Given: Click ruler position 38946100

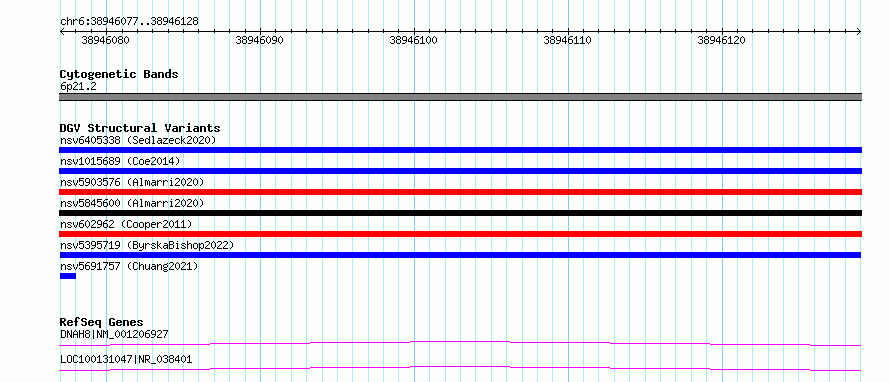Looking at the screenshot, I should tap(413, 40).
